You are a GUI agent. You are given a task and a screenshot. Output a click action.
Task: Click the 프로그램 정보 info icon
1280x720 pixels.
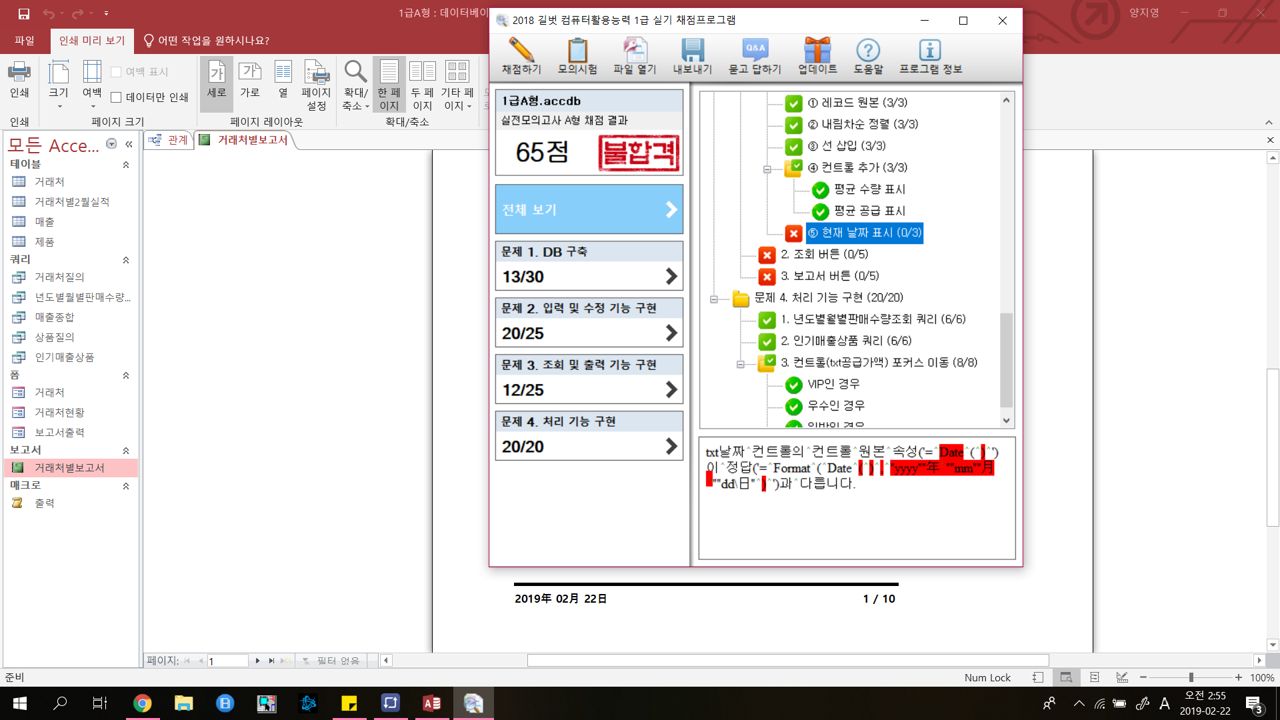(930, 56)
